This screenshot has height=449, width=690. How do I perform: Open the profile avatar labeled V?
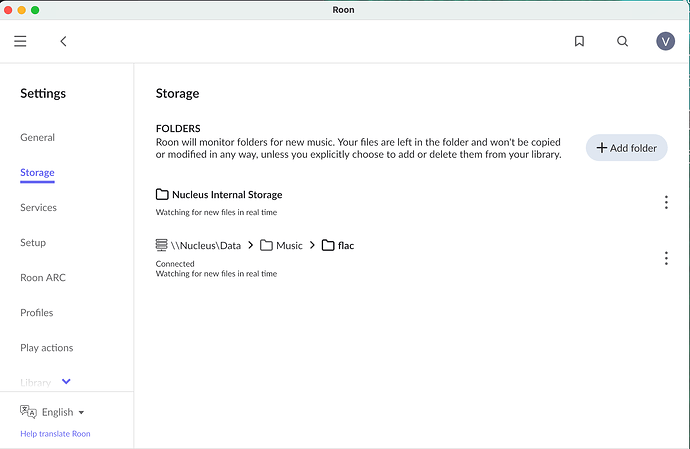point(665,41)
